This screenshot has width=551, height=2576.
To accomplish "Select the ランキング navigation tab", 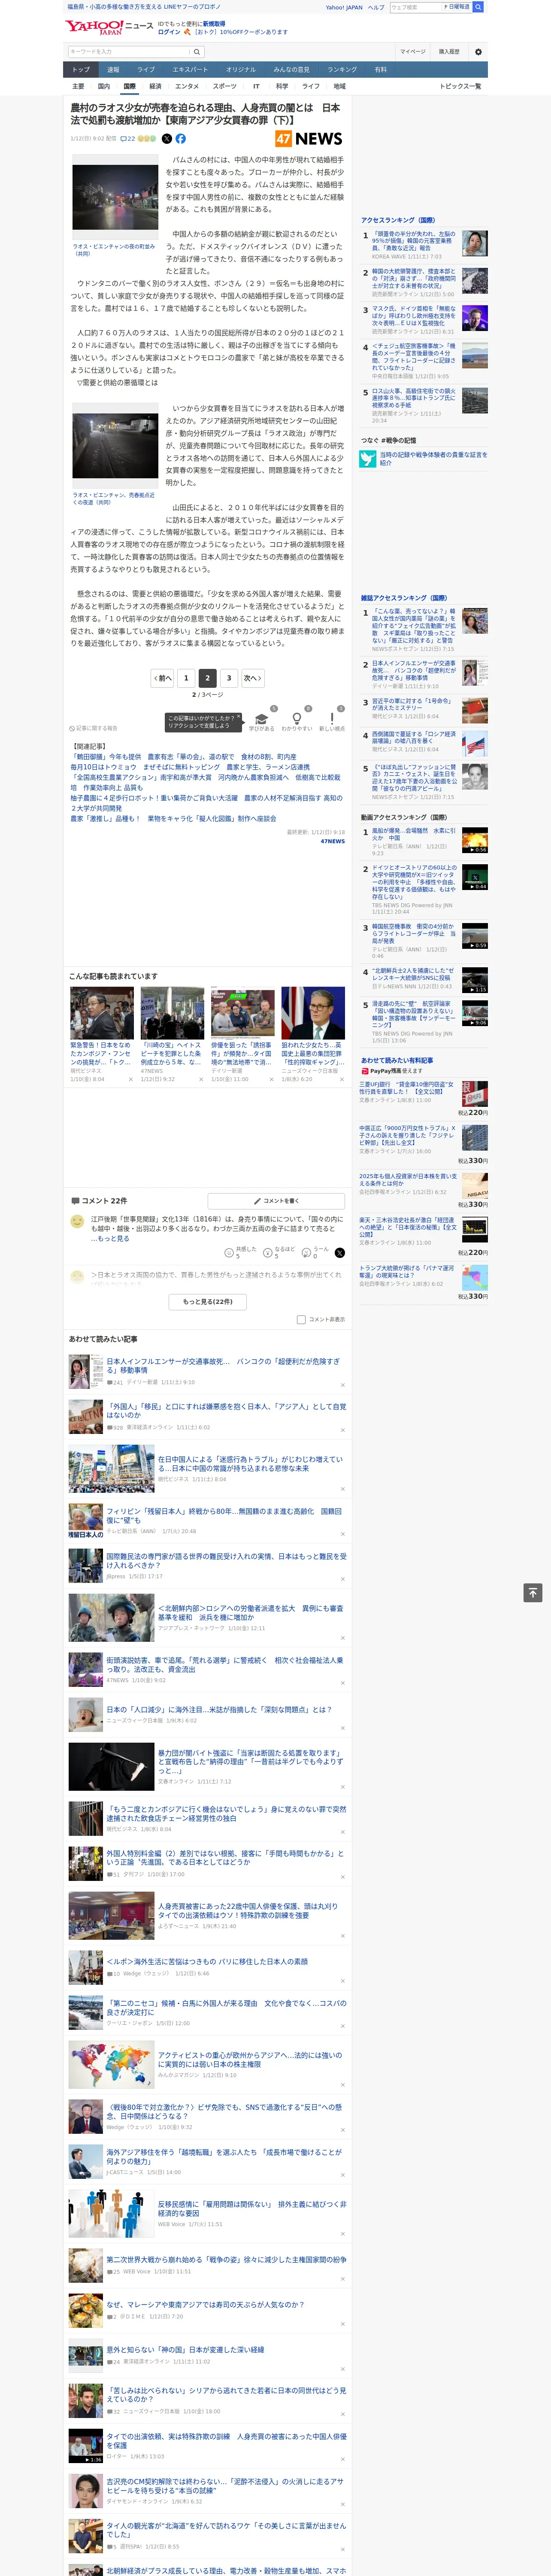I will 342,70.
